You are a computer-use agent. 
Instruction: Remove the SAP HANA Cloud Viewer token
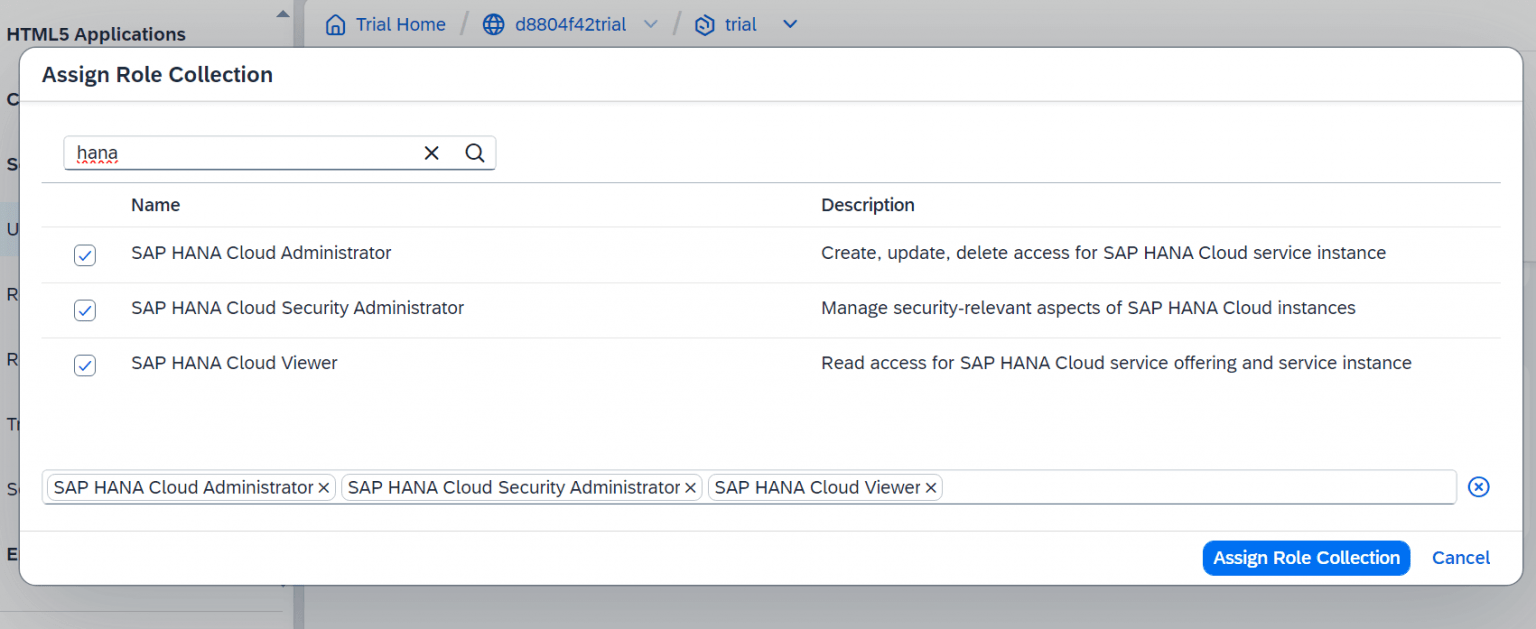930,487
